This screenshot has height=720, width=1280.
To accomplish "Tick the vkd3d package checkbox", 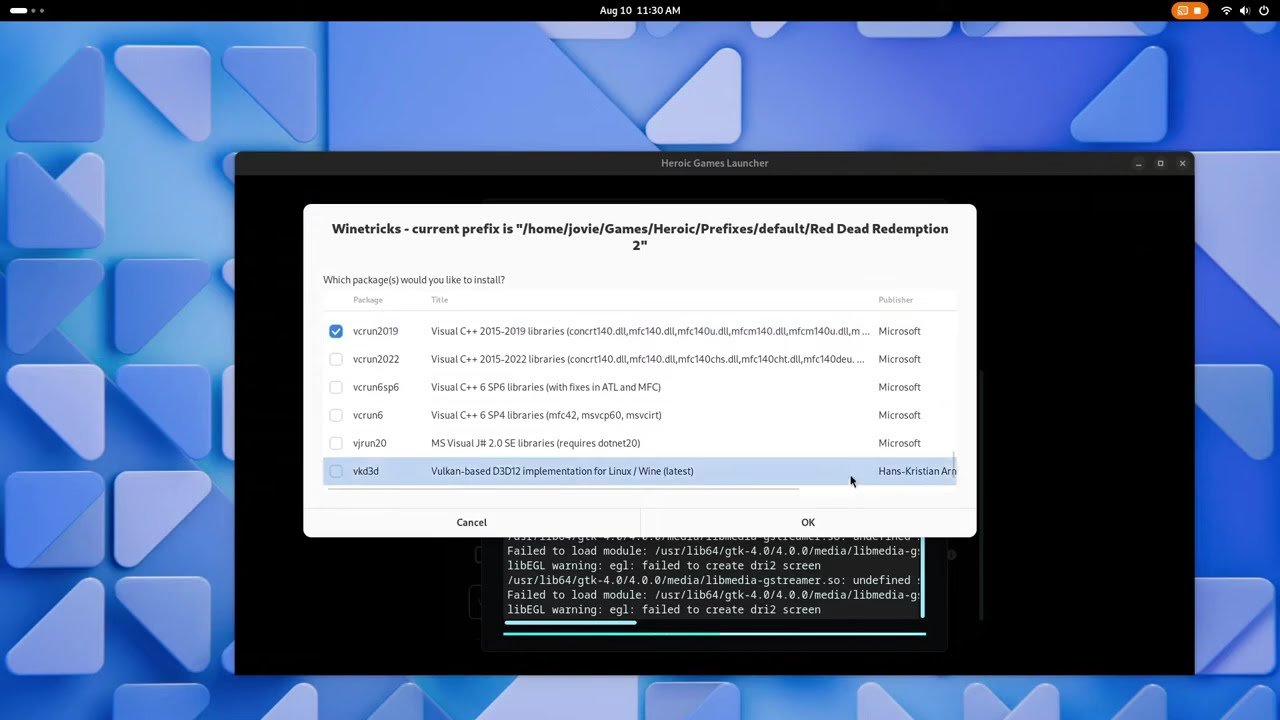I will coord(336,471).
